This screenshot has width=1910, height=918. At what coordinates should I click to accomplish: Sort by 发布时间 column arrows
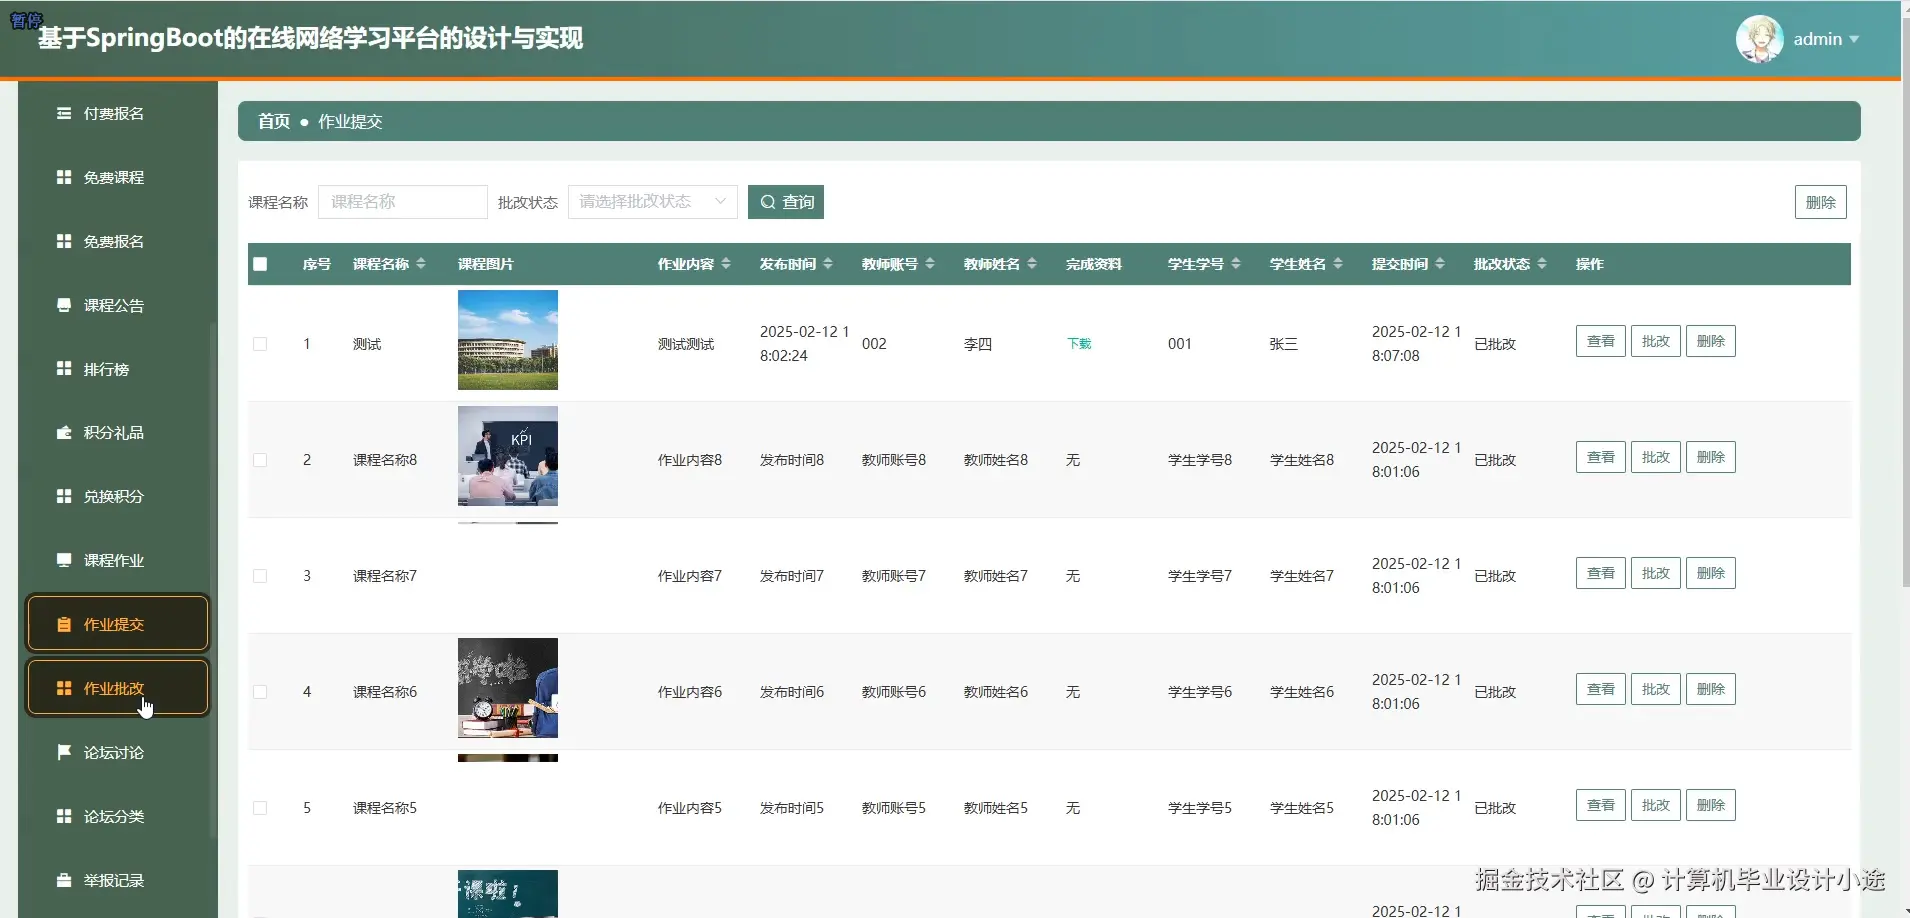(x=828, y=264)
